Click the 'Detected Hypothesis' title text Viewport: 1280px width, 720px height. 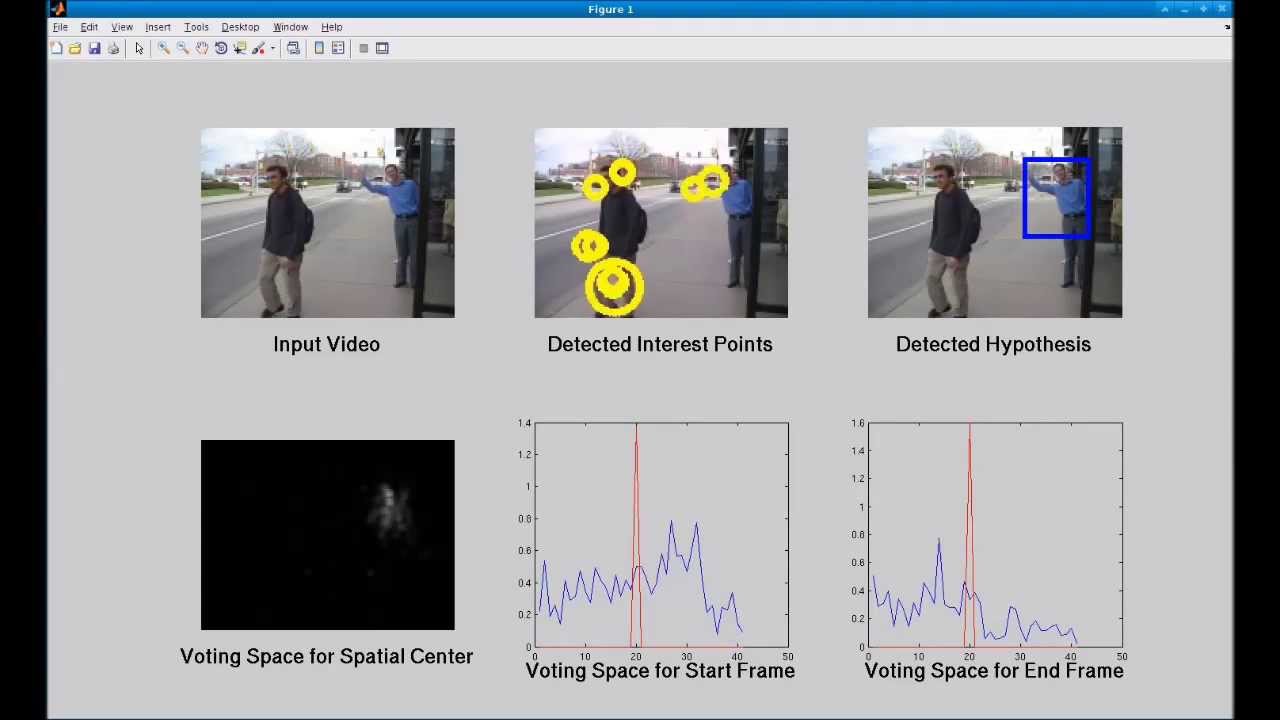pos(993,344)
